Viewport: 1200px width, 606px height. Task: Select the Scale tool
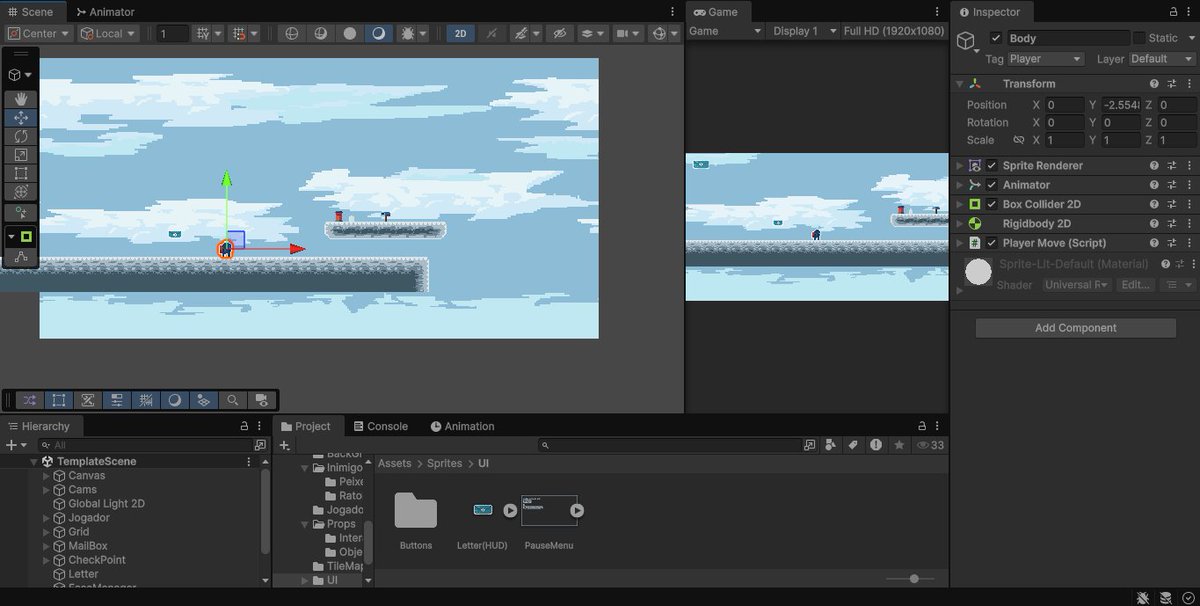pyautogui.click(x=20, y=154)
